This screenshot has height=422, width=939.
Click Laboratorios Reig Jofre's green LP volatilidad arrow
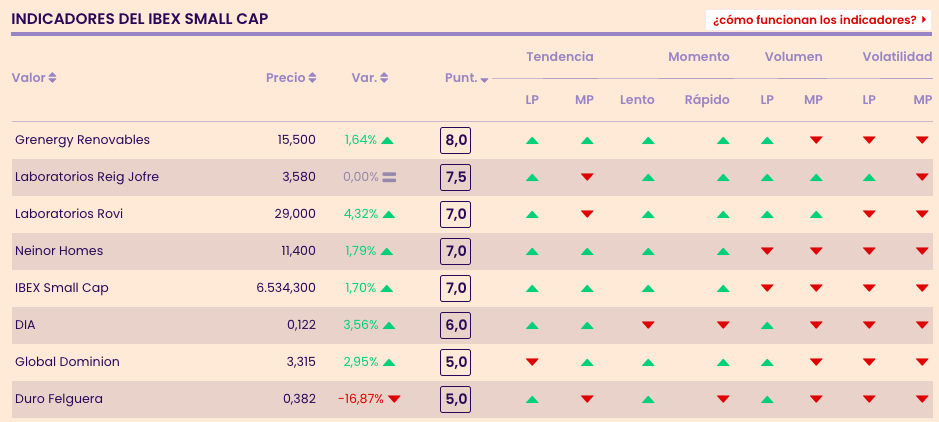(x=869, y=177)
